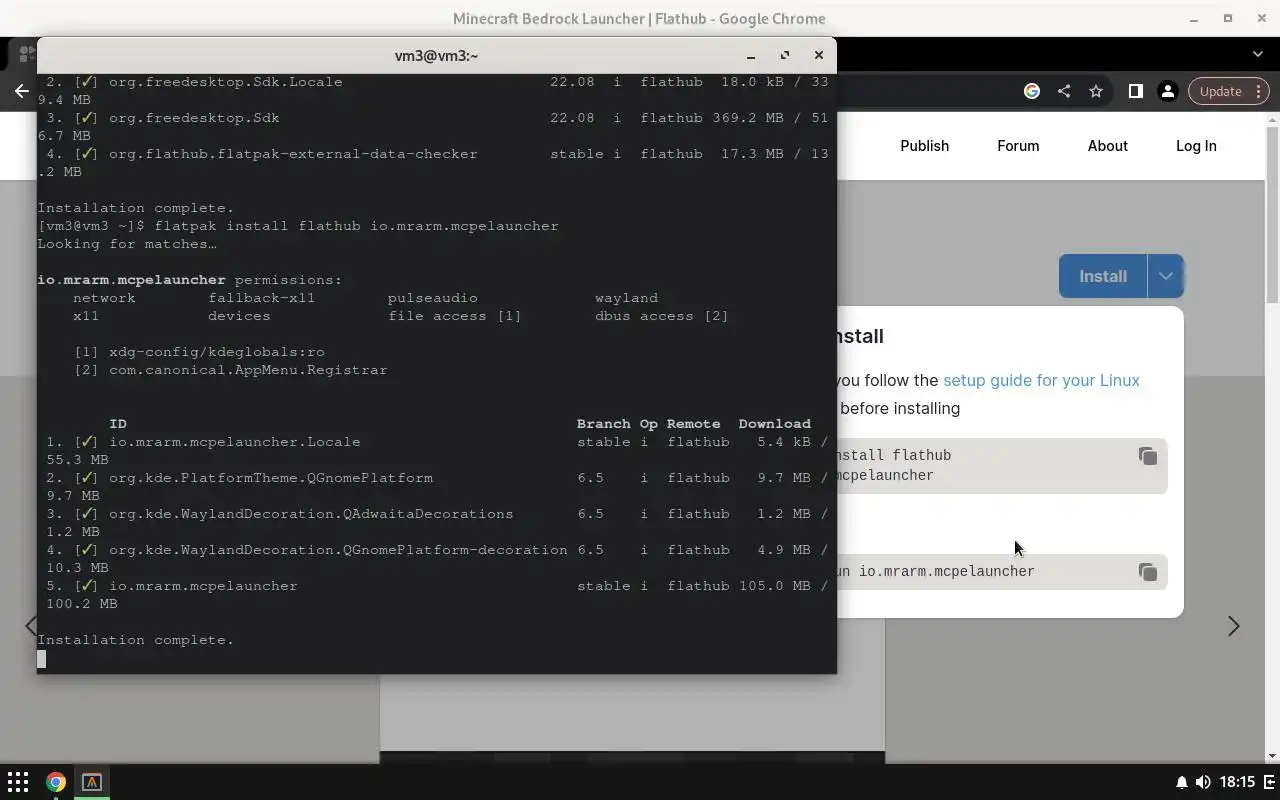1280x800 pixels.
Task: Click the terminal title vm3@vm3:~
Action: (436, 56)
